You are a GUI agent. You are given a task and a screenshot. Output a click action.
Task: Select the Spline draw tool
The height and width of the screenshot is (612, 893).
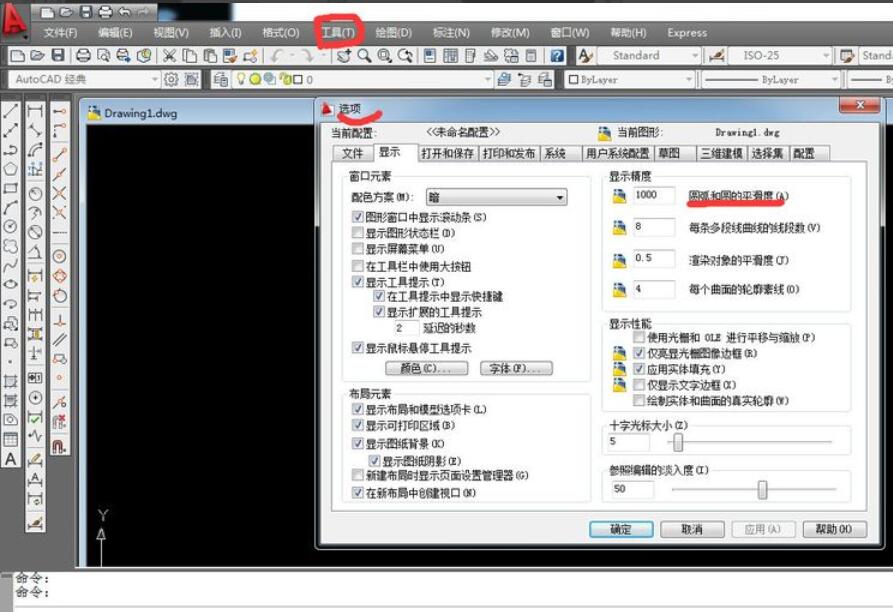pyautogui.click(x=10, y=266)
